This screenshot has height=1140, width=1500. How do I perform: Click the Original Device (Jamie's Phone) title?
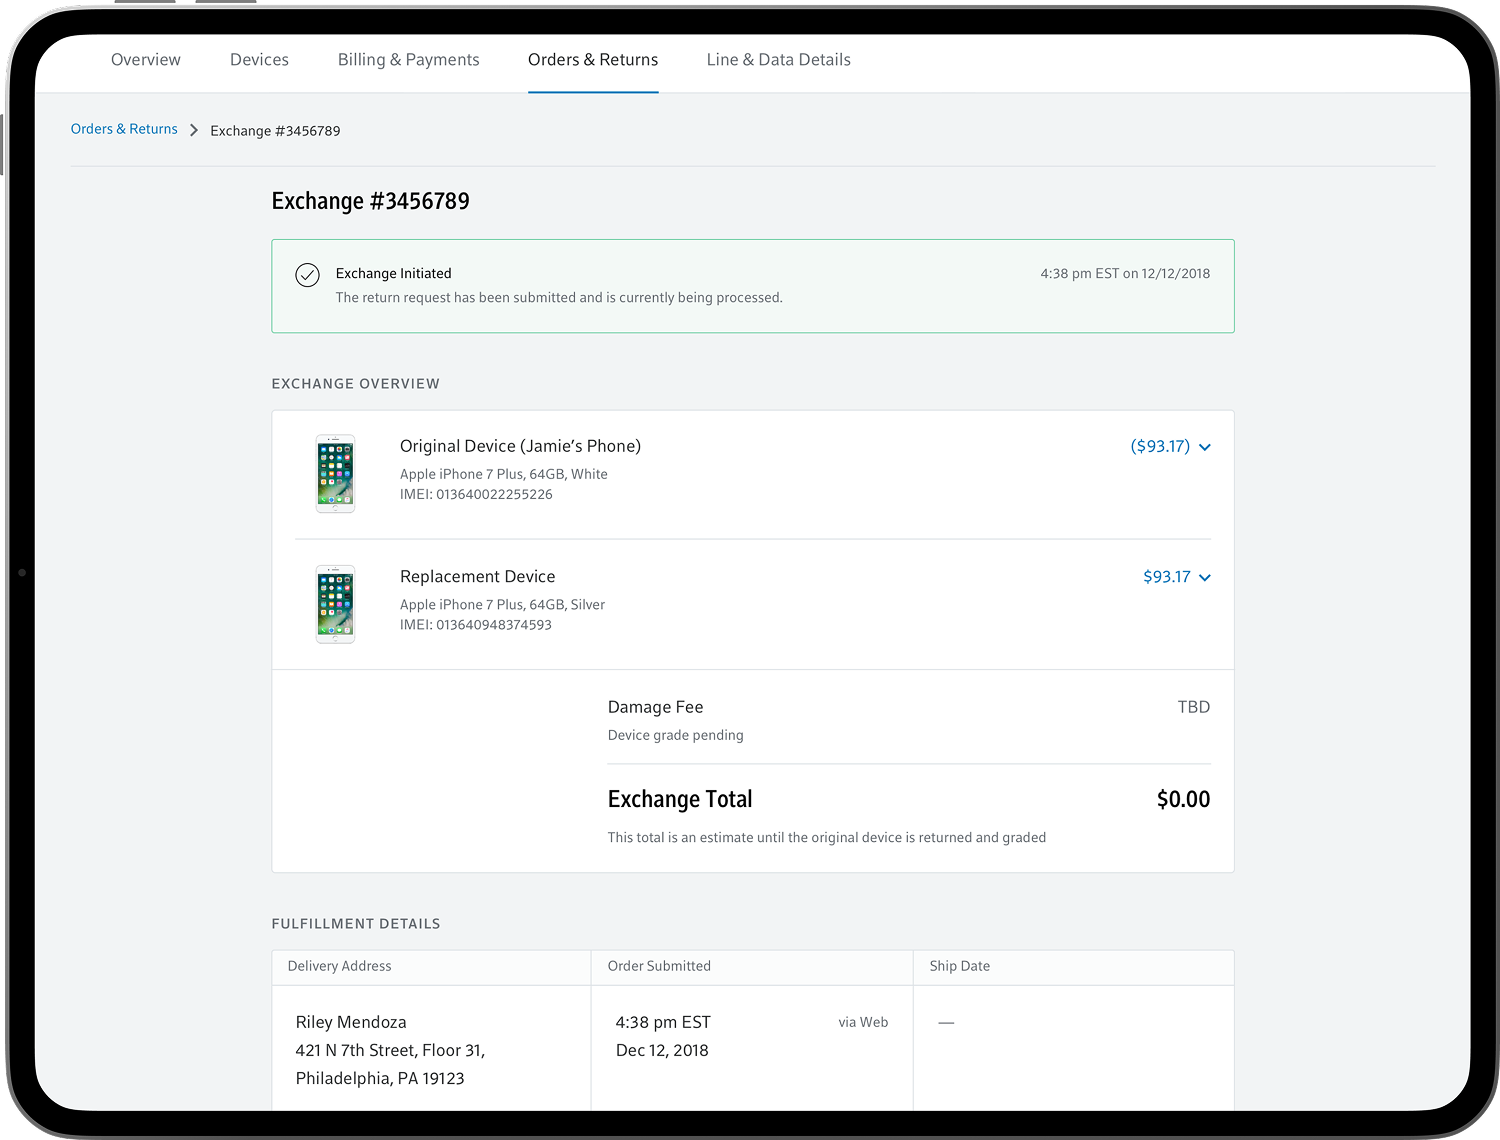coord(520,446)
